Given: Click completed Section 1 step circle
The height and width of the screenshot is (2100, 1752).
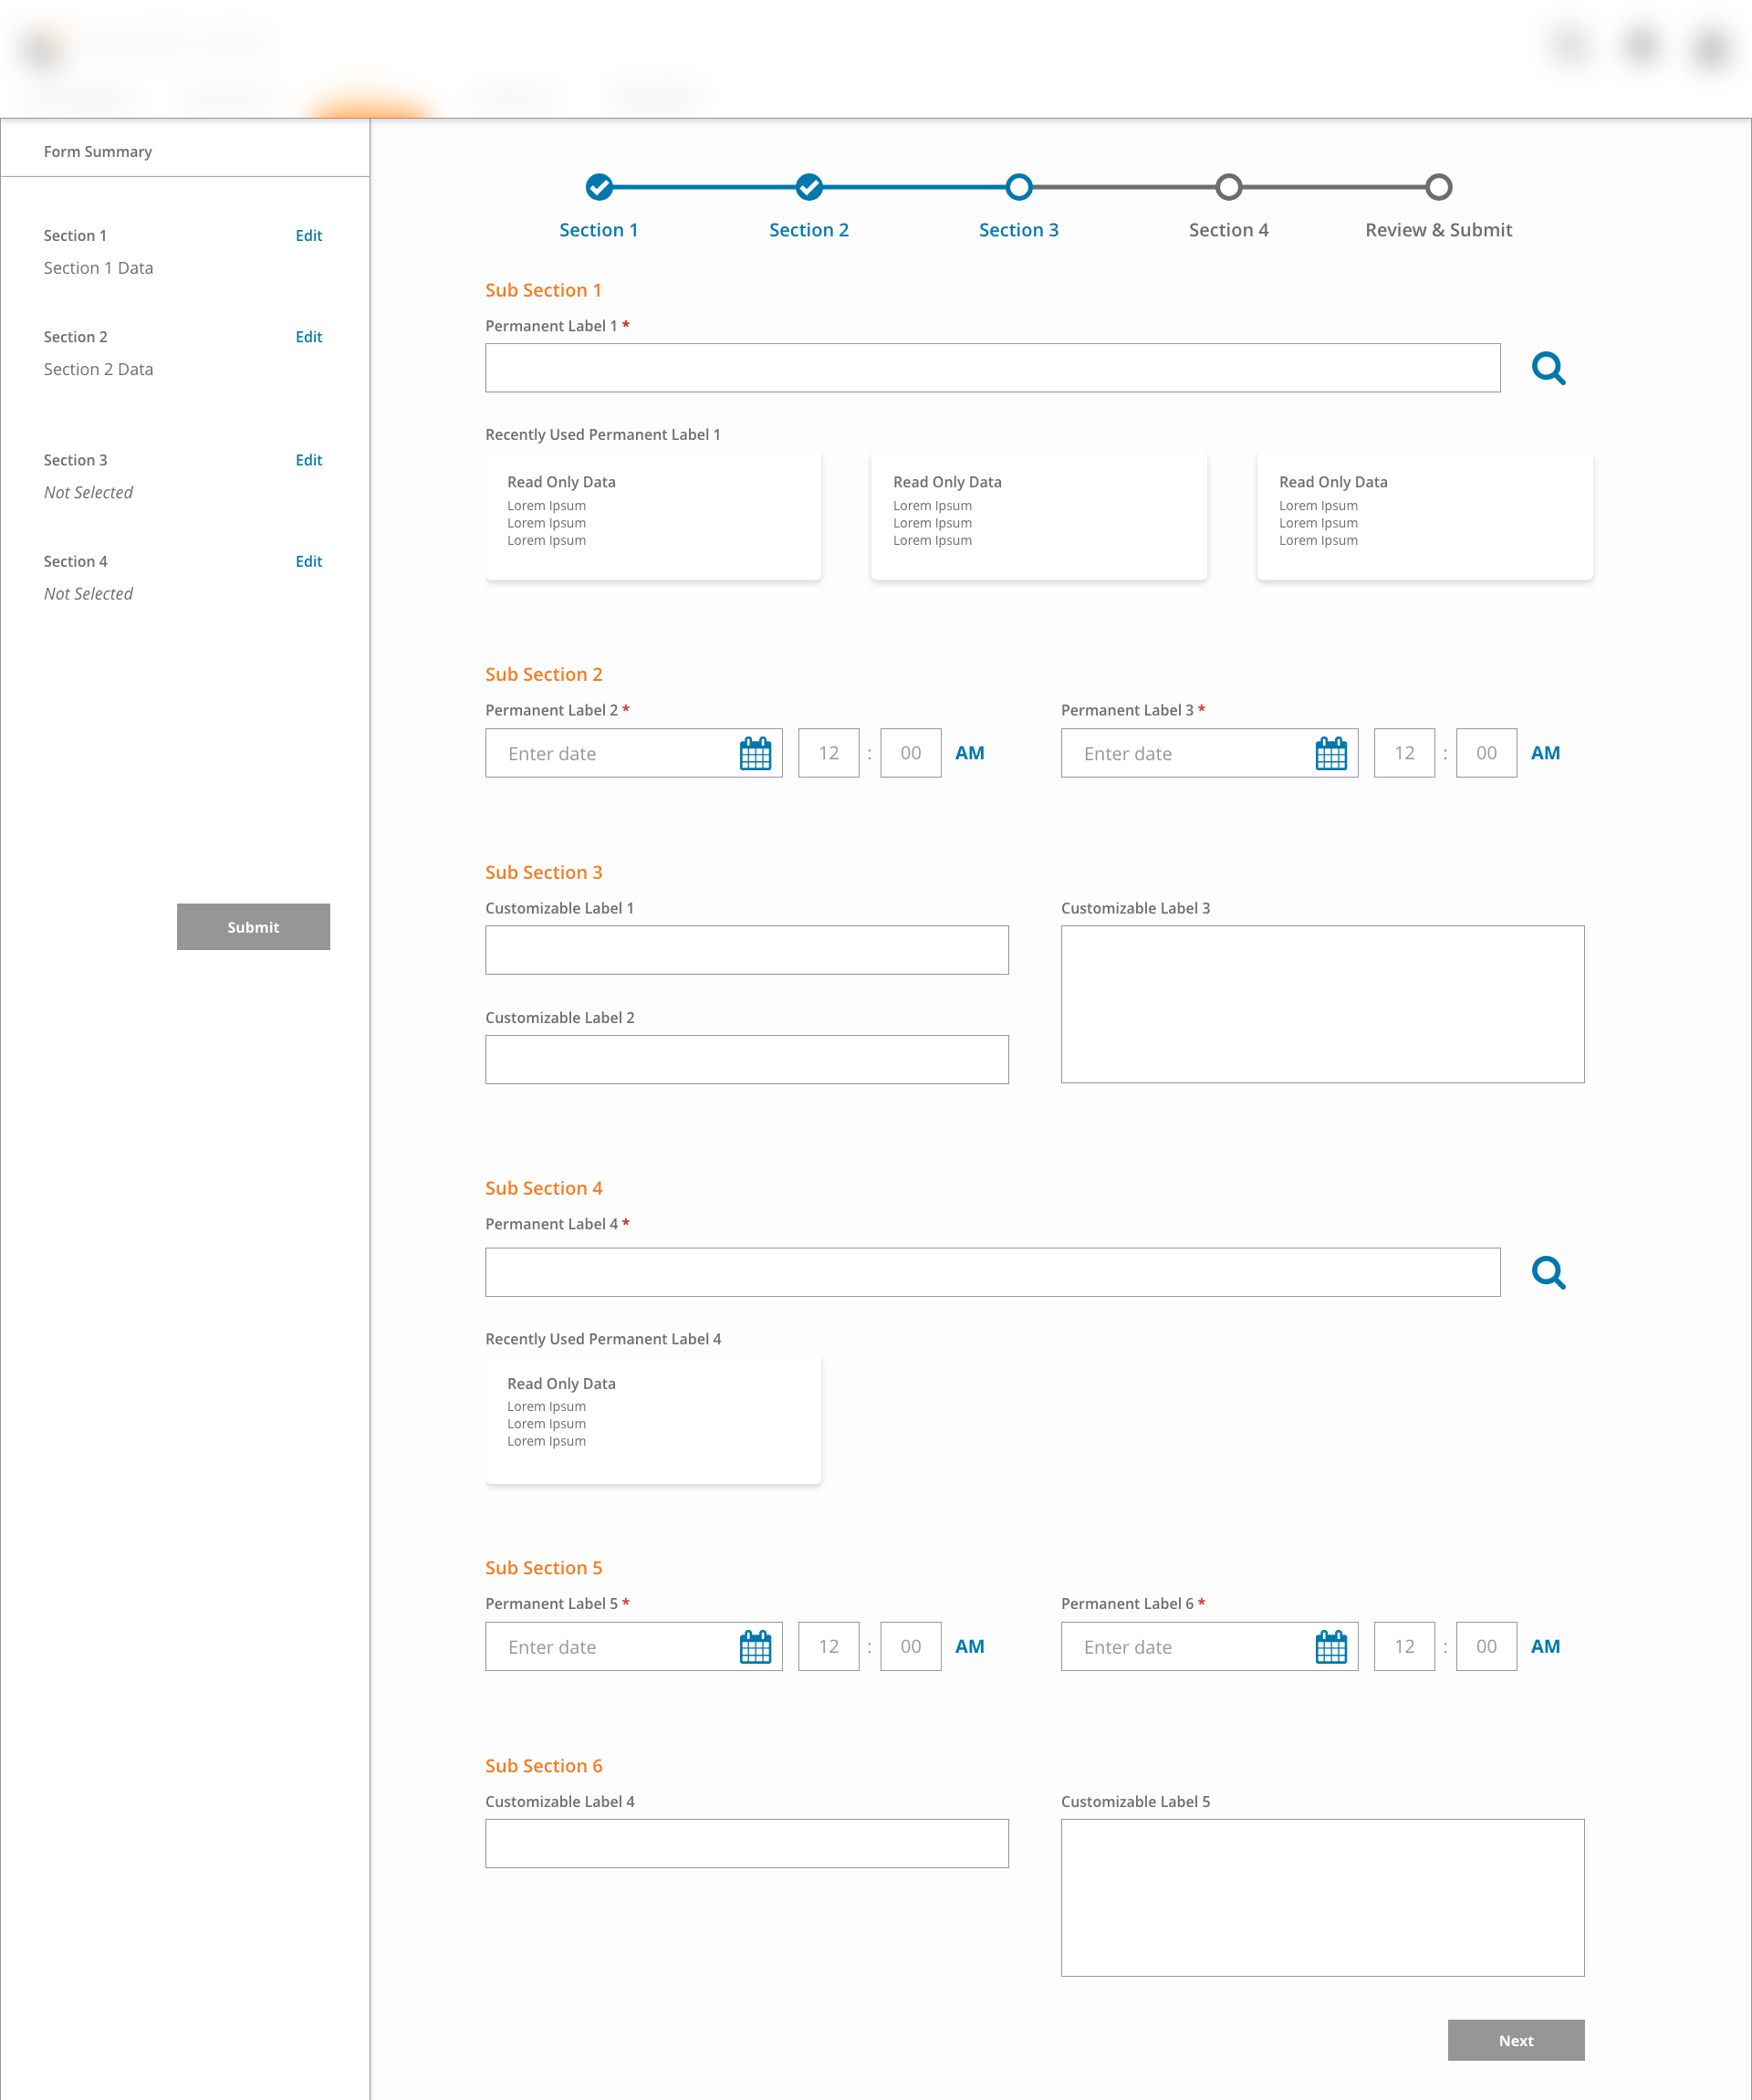Looking at the screenshot, I should point(599,187).
